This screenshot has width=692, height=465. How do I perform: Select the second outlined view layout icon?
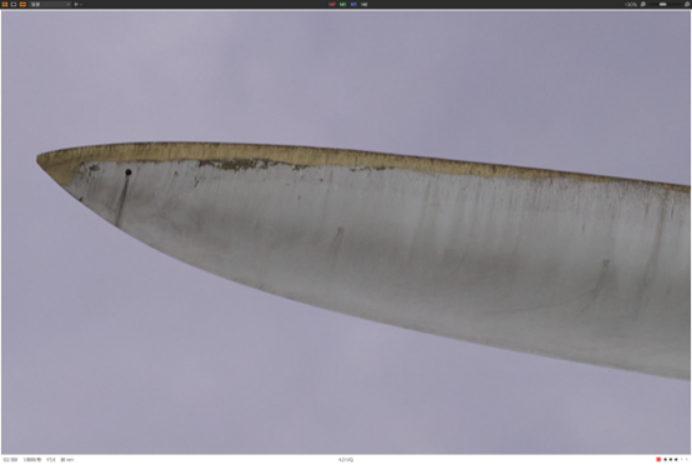coord(14,4)
